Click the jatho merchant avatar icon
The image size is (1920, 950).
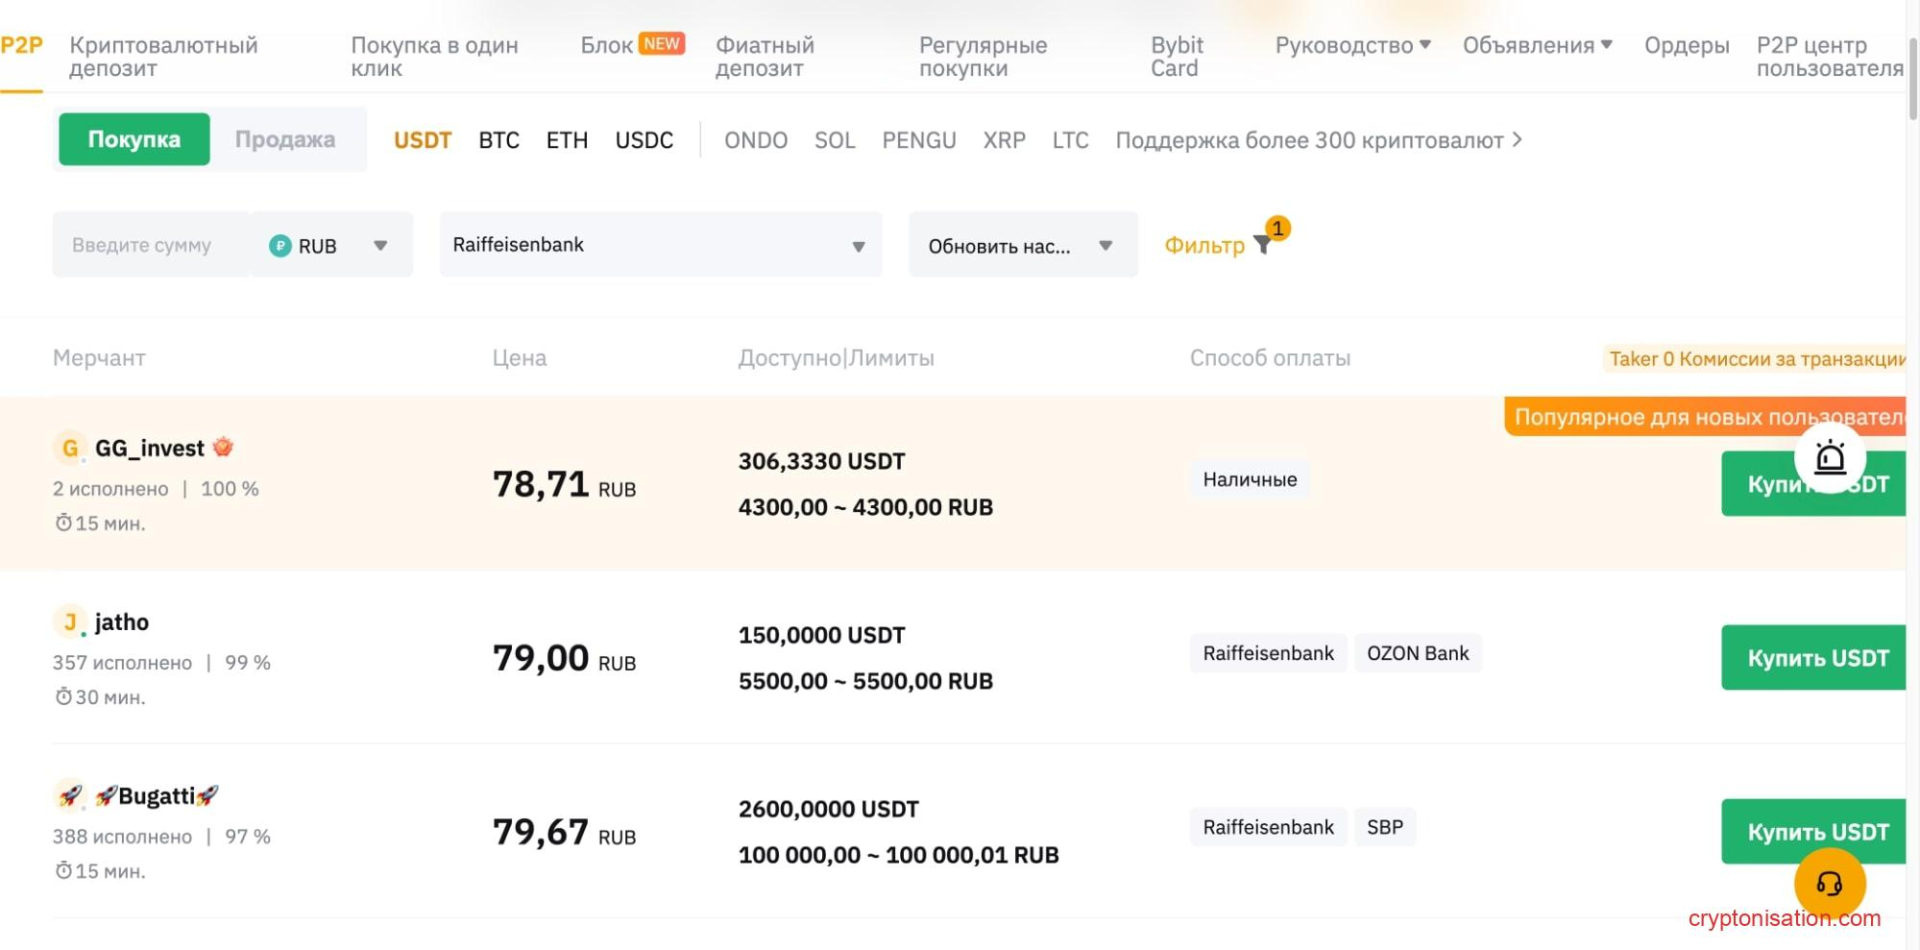69,622
